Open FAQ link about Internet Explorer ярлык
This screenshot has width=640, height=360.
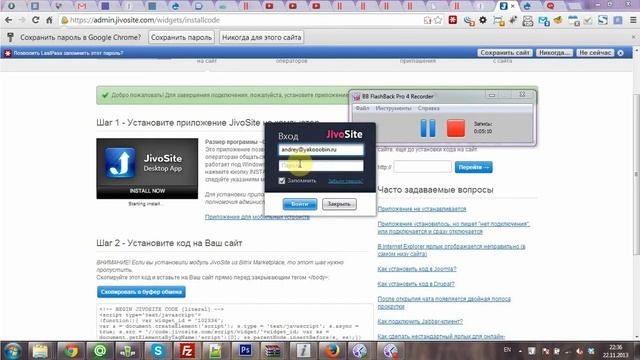click(x=451, y=250)
